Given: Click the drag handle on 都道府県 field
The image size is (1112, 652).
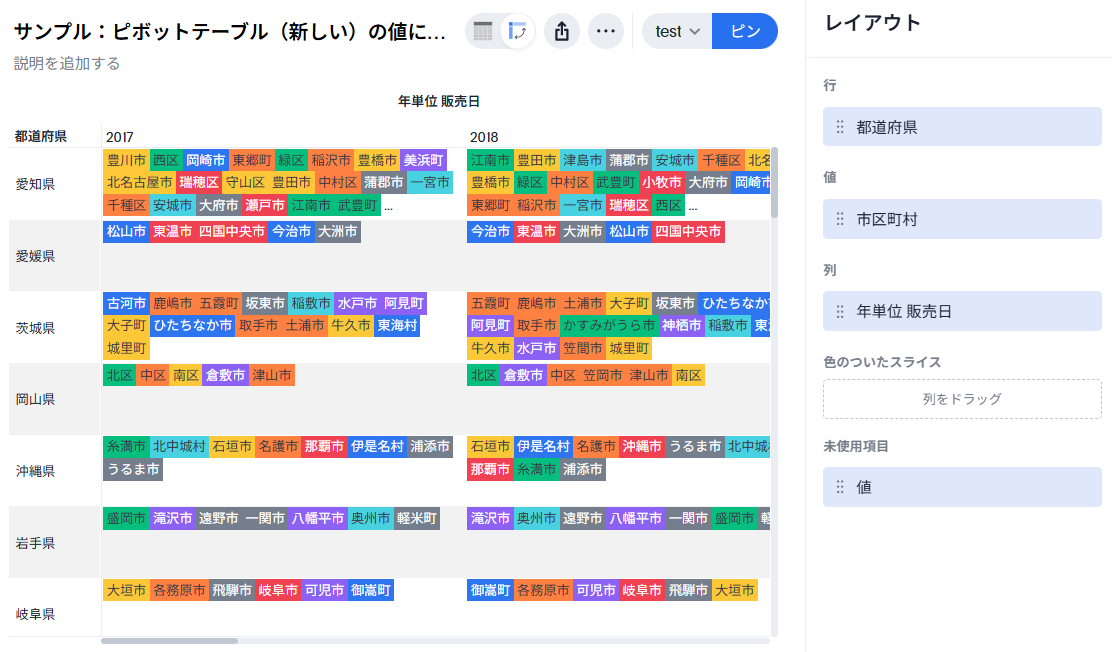Looking at the screenshot, I should point(840,127).
